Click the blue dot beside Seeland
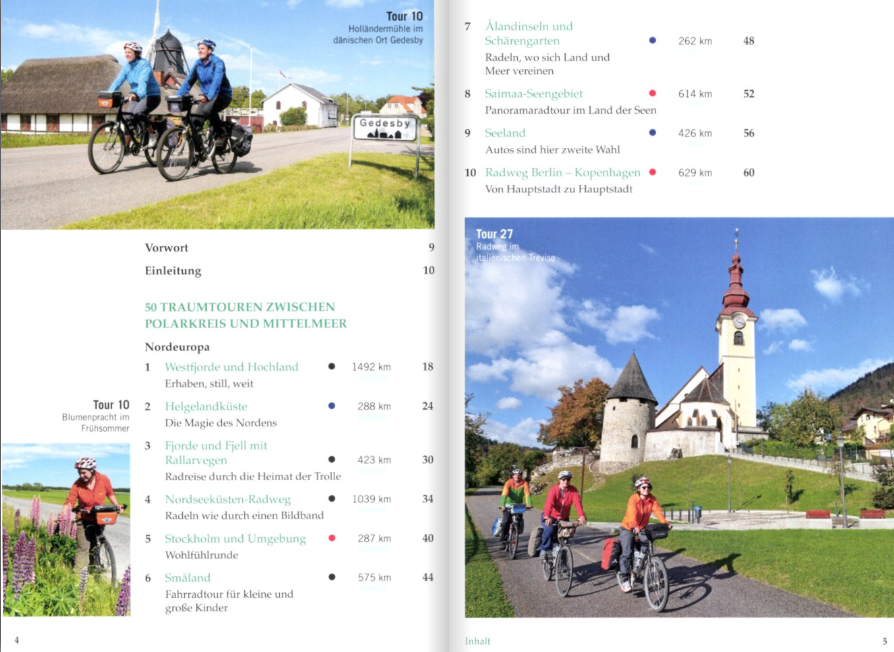Viewport: 894px width, 652px height. coord(652,132)
